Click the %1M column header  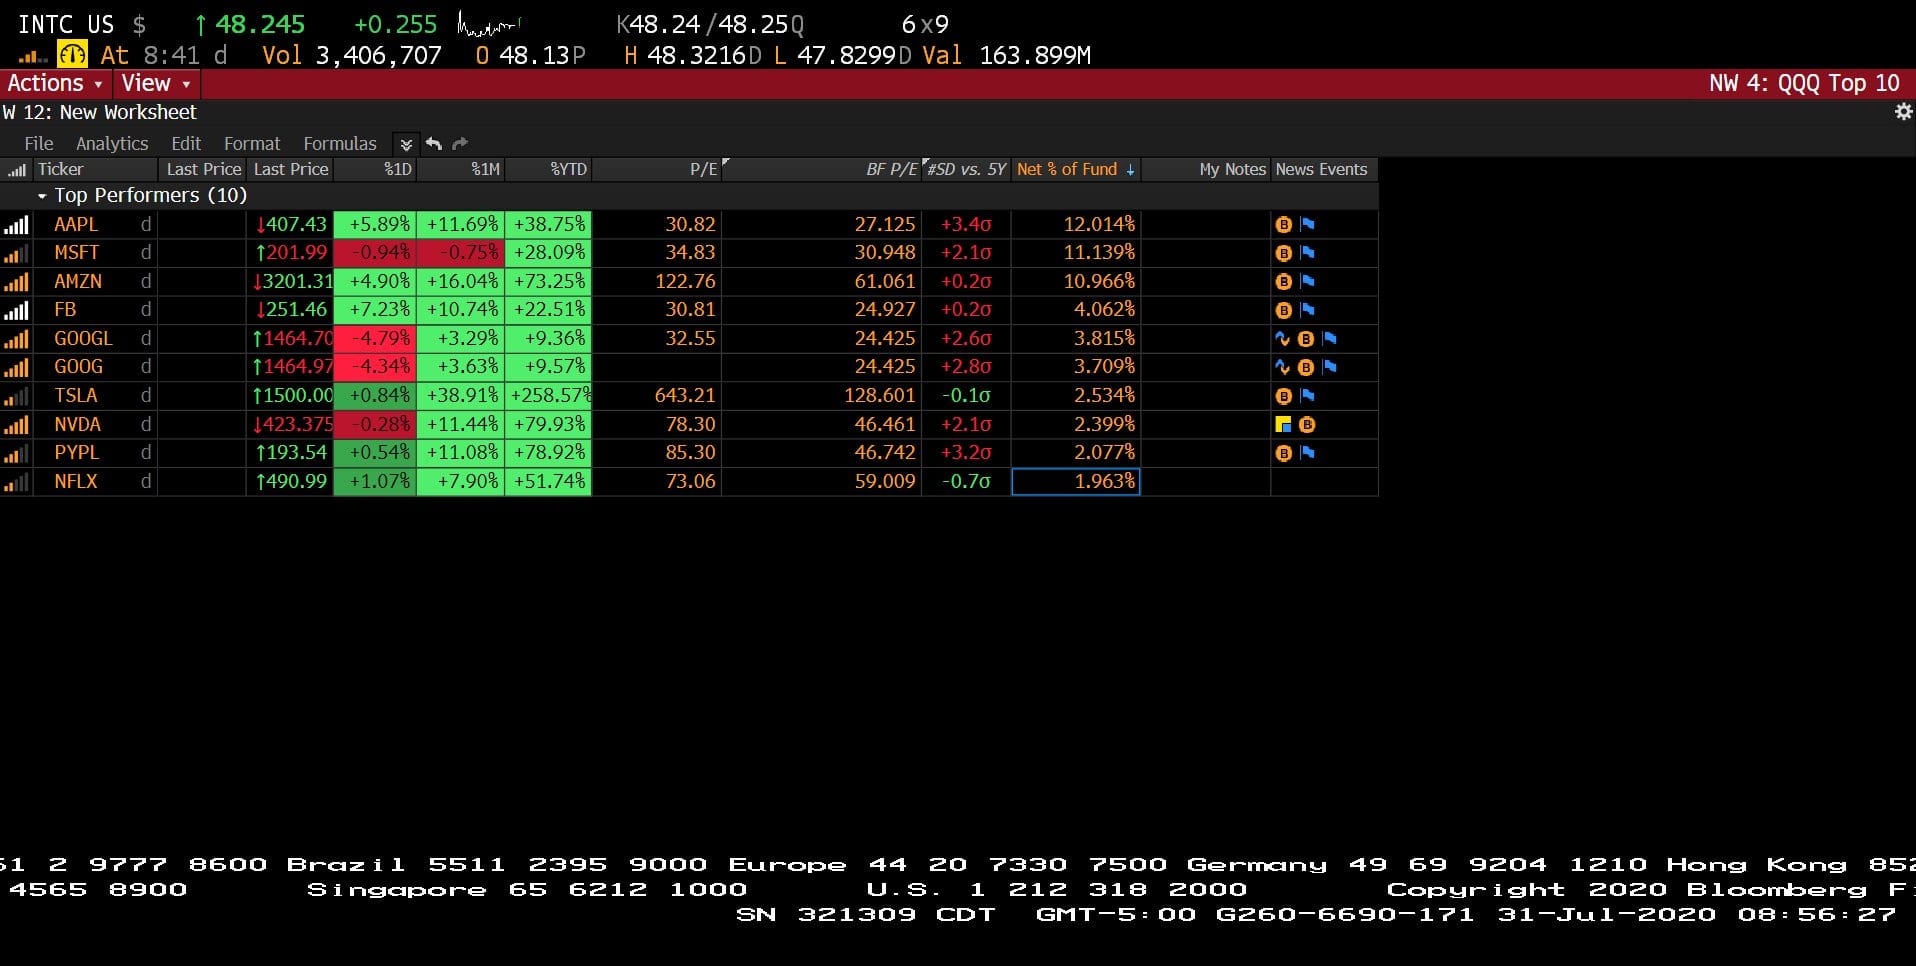tap(461, 170)
